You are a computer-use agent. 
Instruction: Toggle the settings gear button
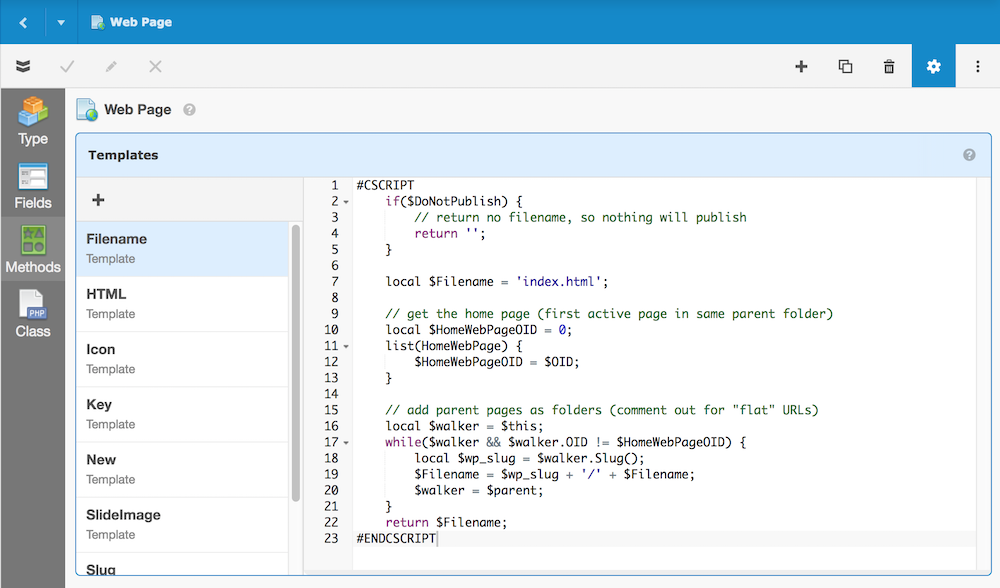pos(933,66)
